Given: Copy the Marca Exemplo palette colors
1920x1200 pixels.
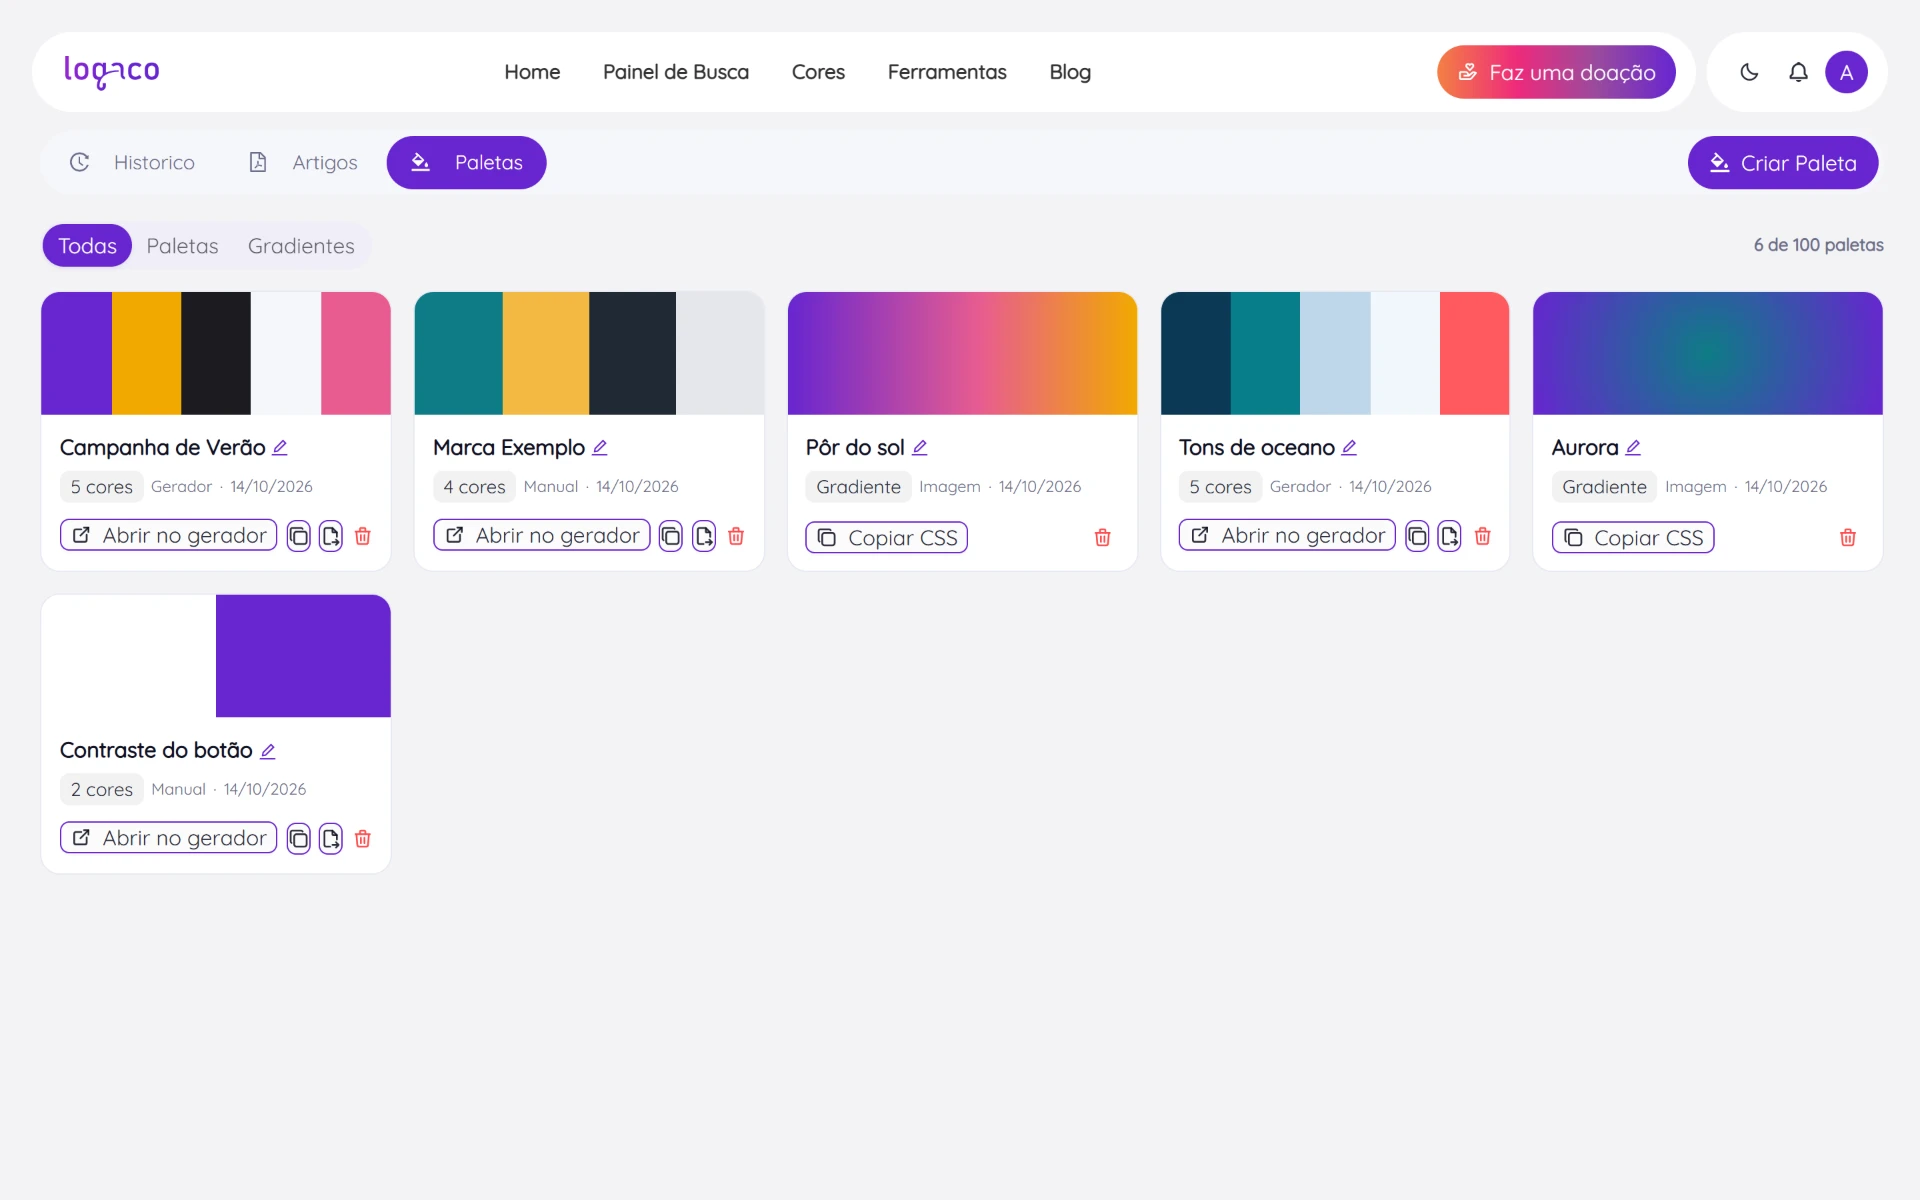Looking at the screenshot, I should click(x=671, y=536).
